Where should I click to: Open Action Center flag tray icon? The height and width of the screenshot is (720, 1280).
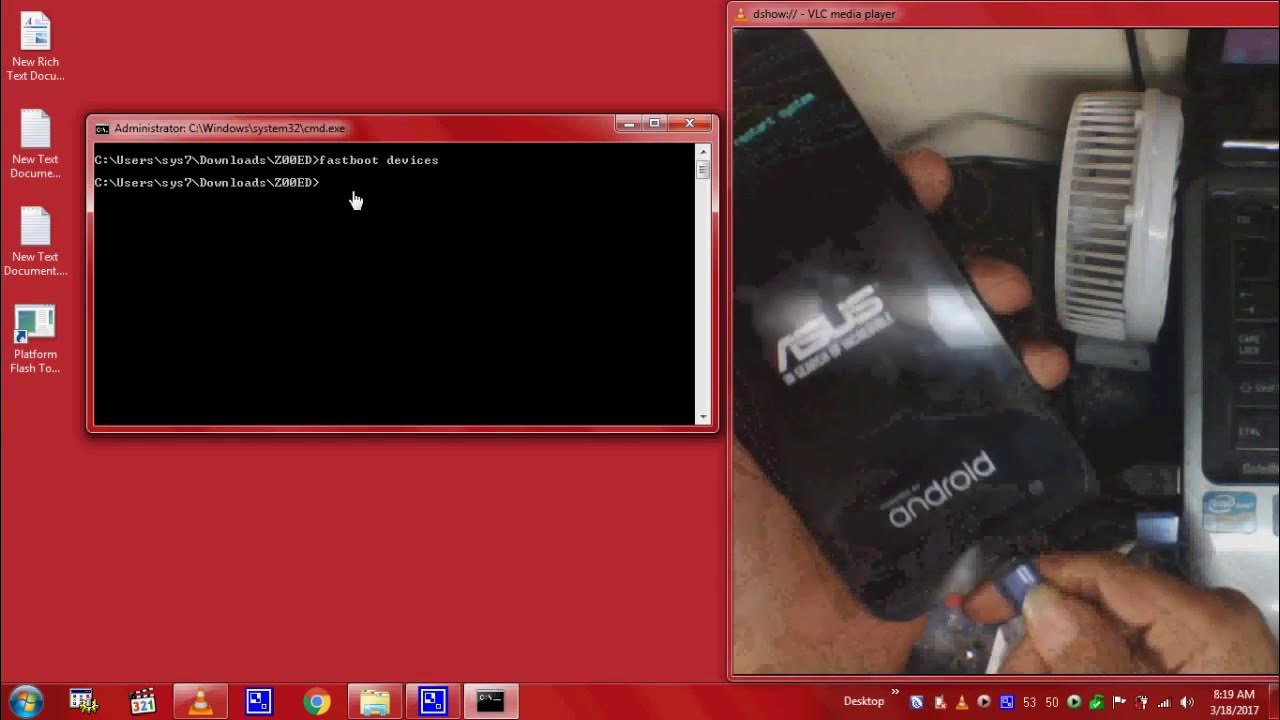pyautogui.click(x=1119, y=702)
